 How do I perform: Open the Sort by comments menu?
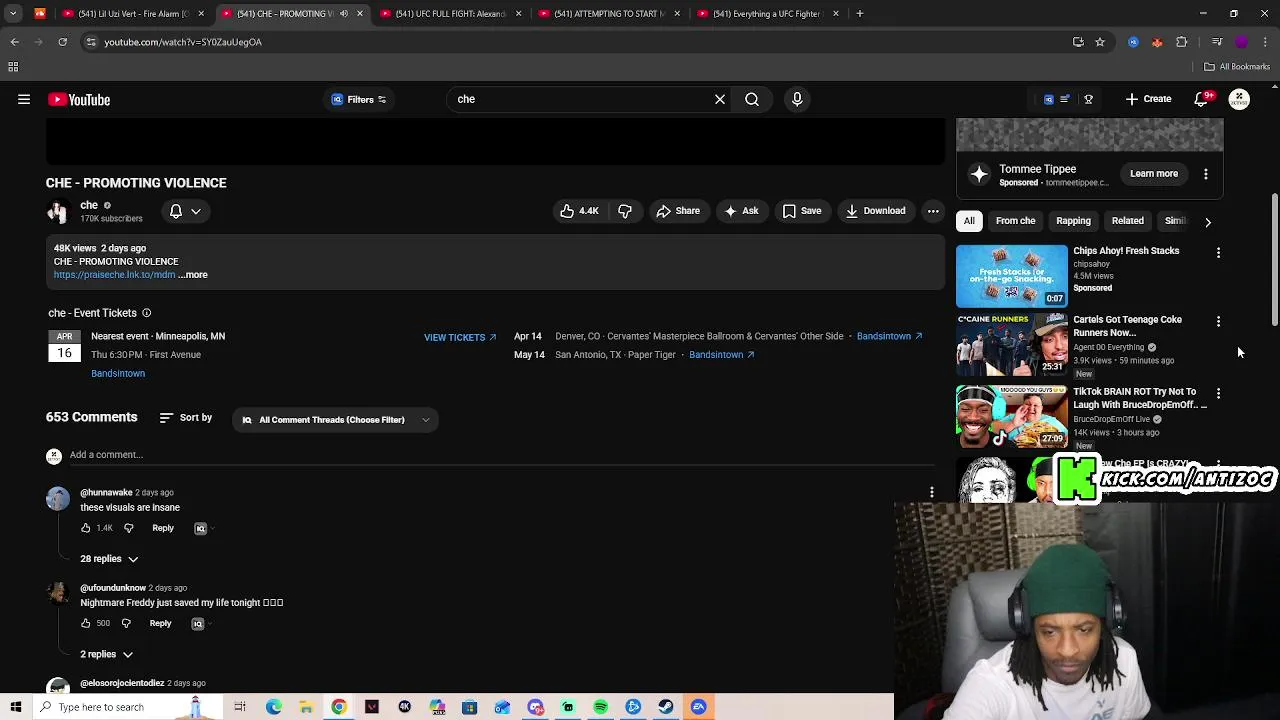[x=186, y=418]
